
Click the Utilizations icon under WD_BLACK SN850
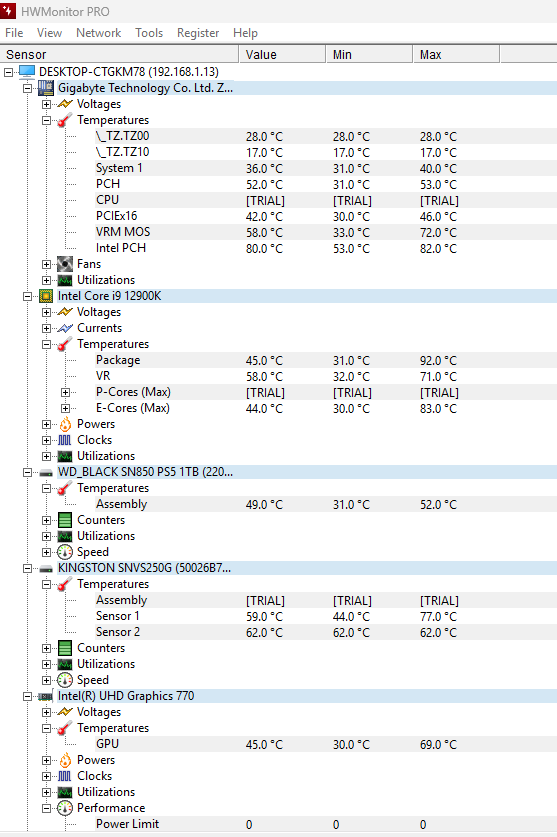65,536
